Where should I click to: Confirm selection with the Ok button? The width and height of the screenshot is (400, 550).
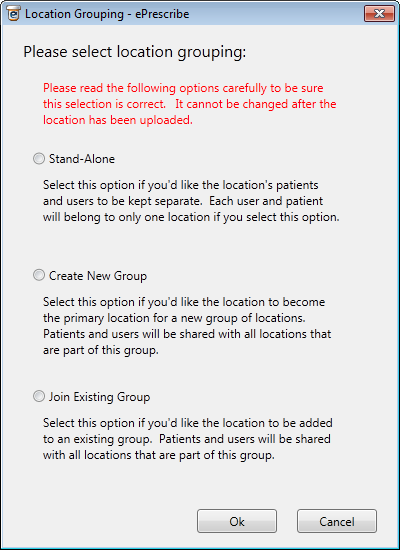tap(237, 521)
